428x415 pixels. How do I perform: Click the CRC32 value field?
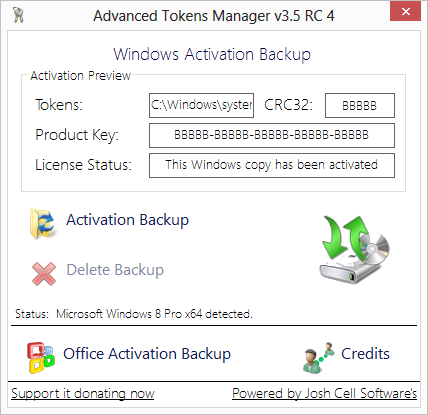360,106
